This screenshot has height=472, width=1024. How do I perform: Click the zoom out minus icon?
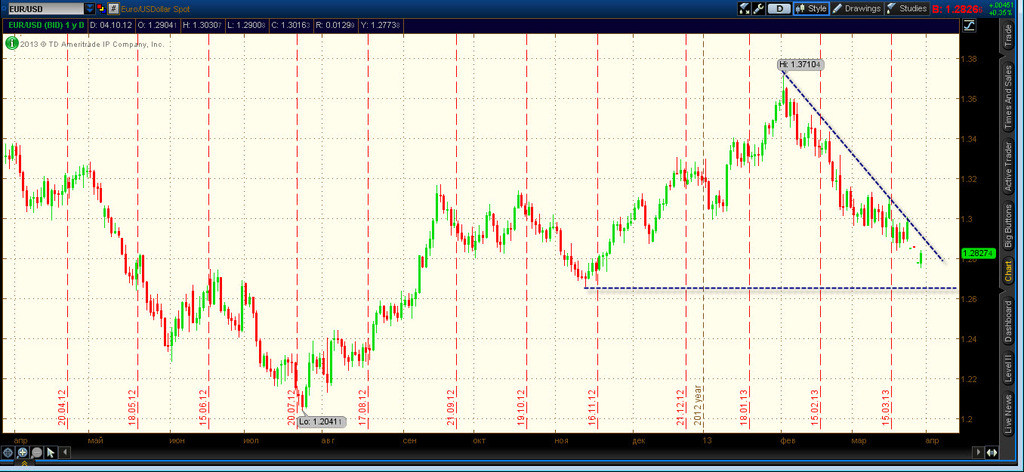point(37,452)
